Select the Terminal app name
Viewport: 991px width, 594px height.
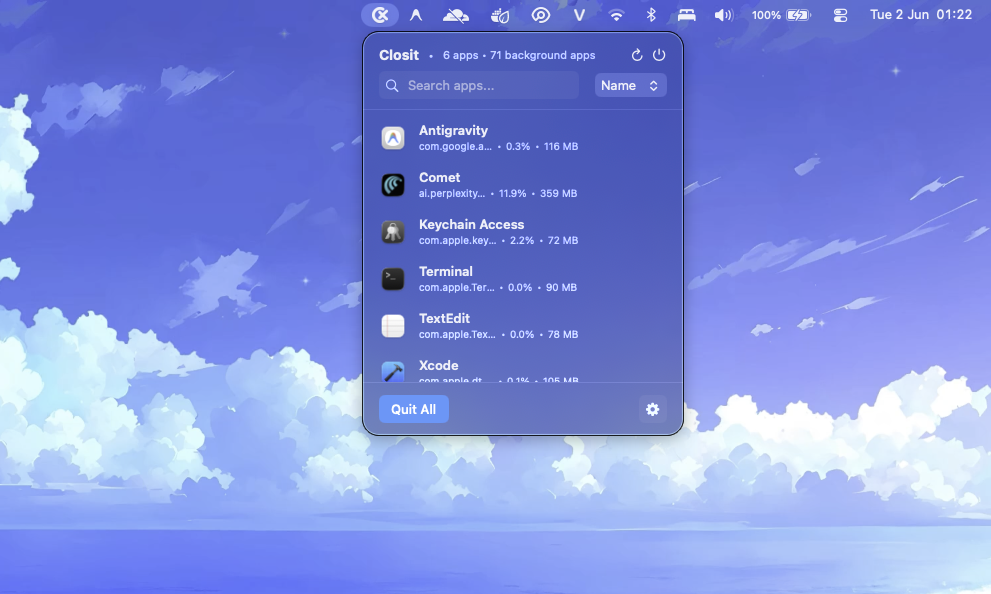pos(446,271)
